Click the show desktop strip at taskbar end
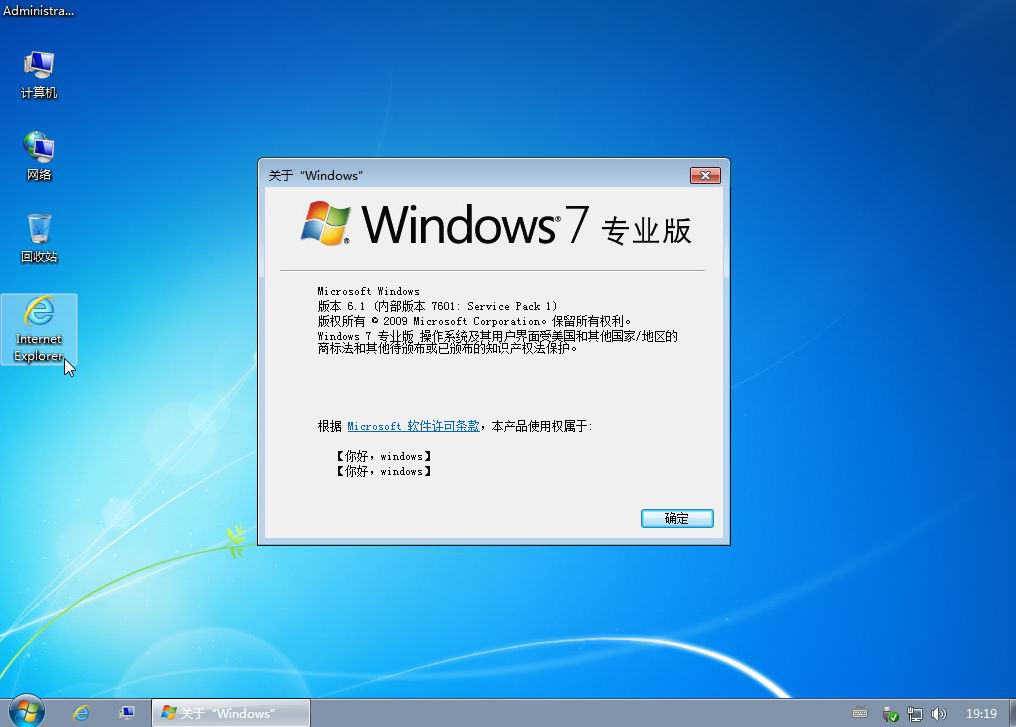This screenshot has width=1016, height=727. tap(1012, 713)
